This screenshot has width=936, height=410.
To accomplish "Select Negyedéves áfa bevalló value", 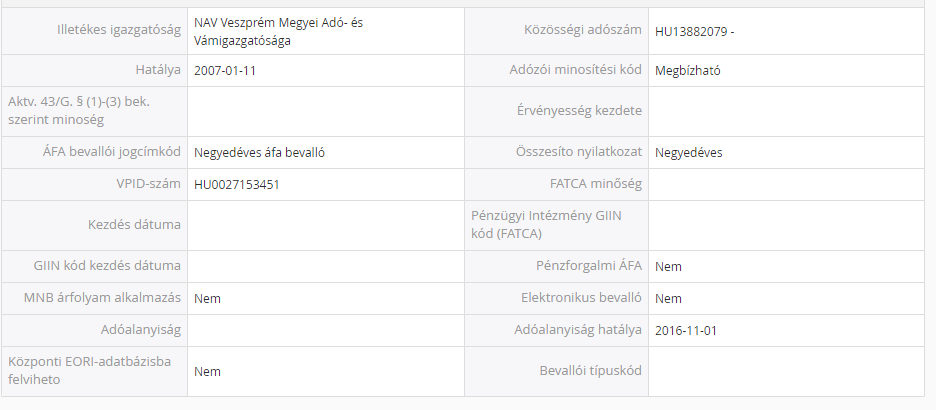I will (x=259, y=152).
